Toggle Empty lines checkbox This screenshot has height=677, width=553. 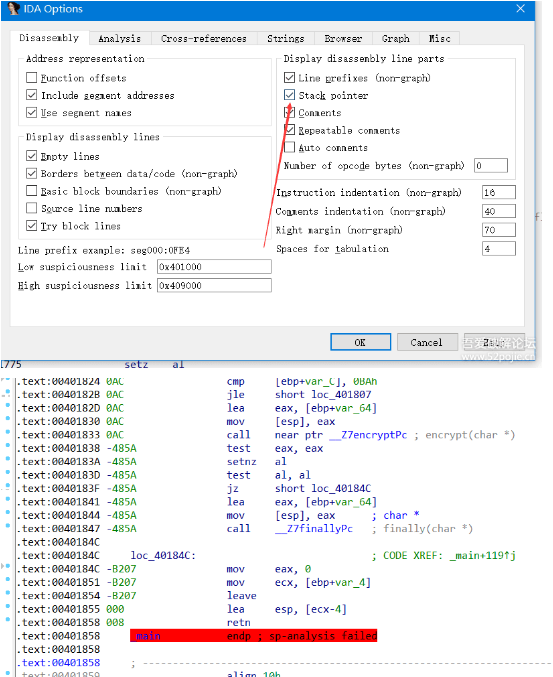click(x=32, y=156)
